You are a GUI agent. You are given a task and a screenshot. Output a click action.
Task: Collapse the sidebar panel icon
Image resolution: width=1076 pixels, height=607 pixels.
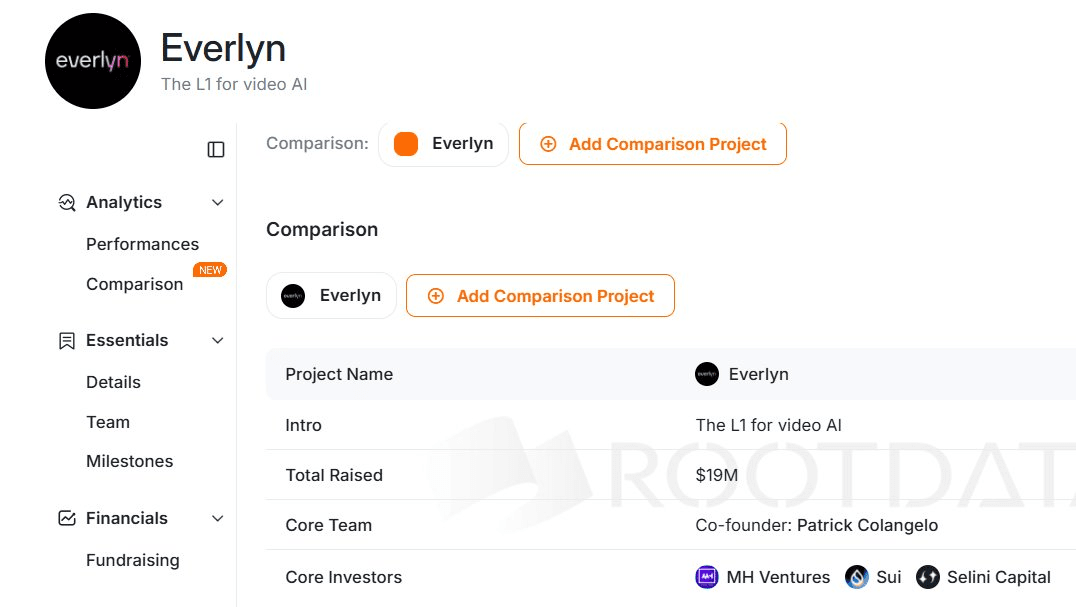coord(215,150)
